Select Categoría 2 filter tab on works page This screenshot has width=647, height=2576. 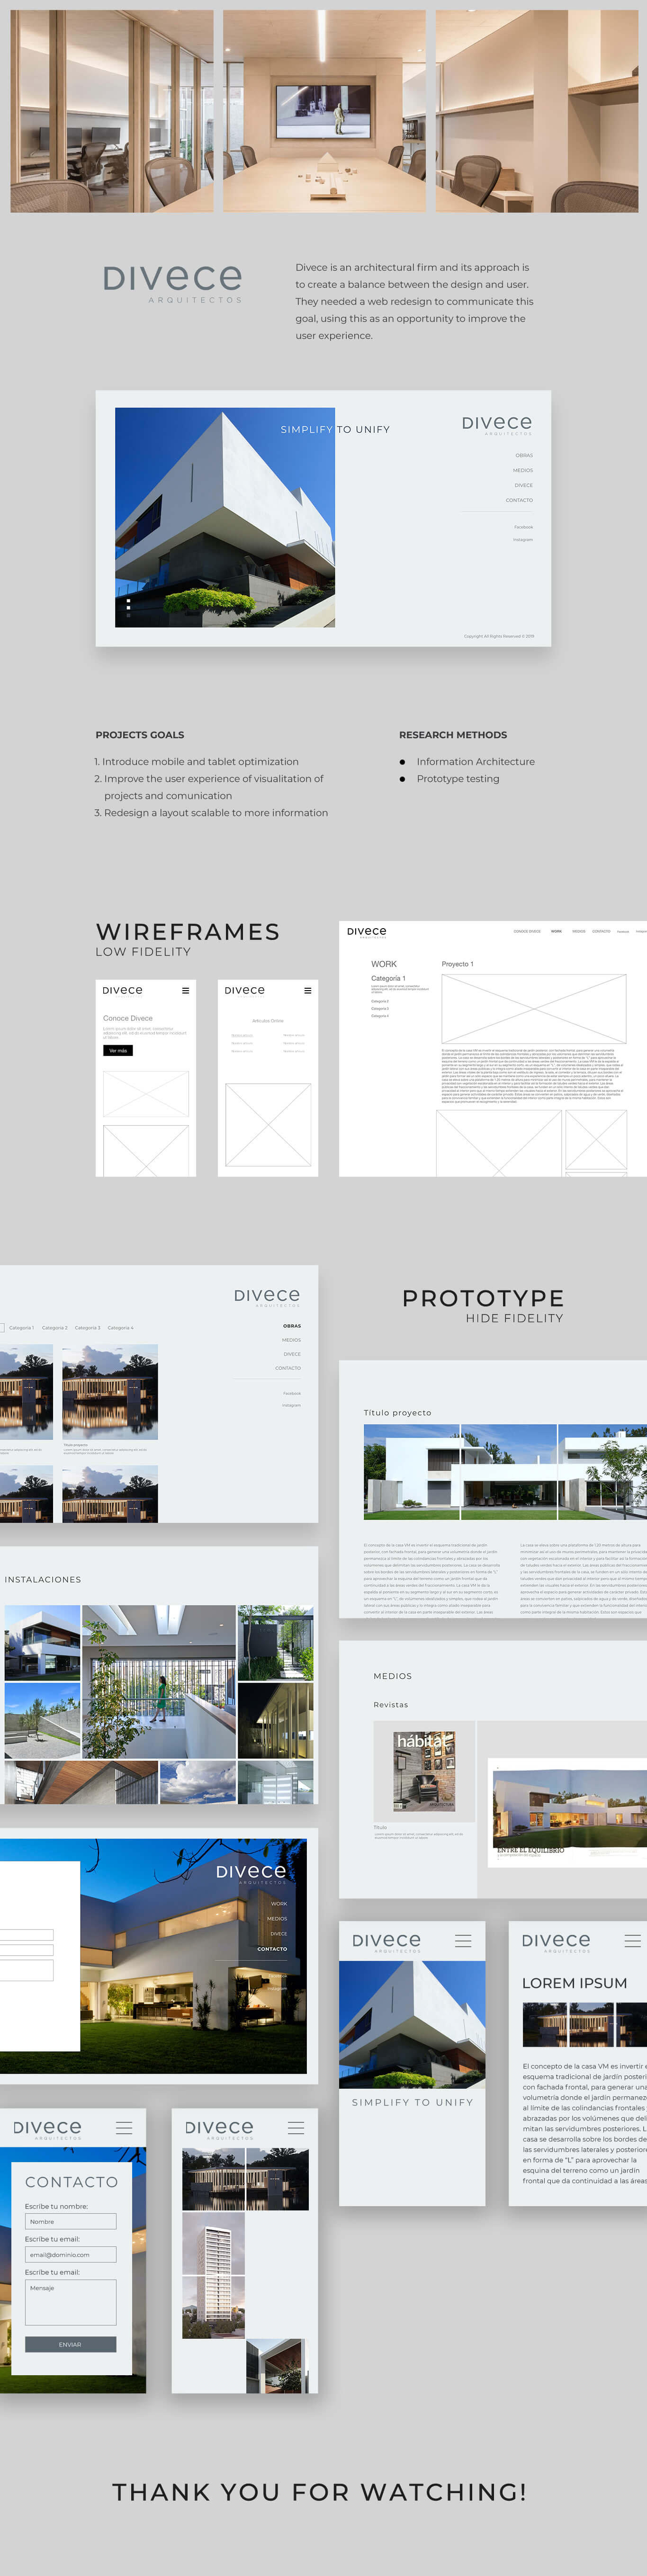click(x=55, y=1328)
